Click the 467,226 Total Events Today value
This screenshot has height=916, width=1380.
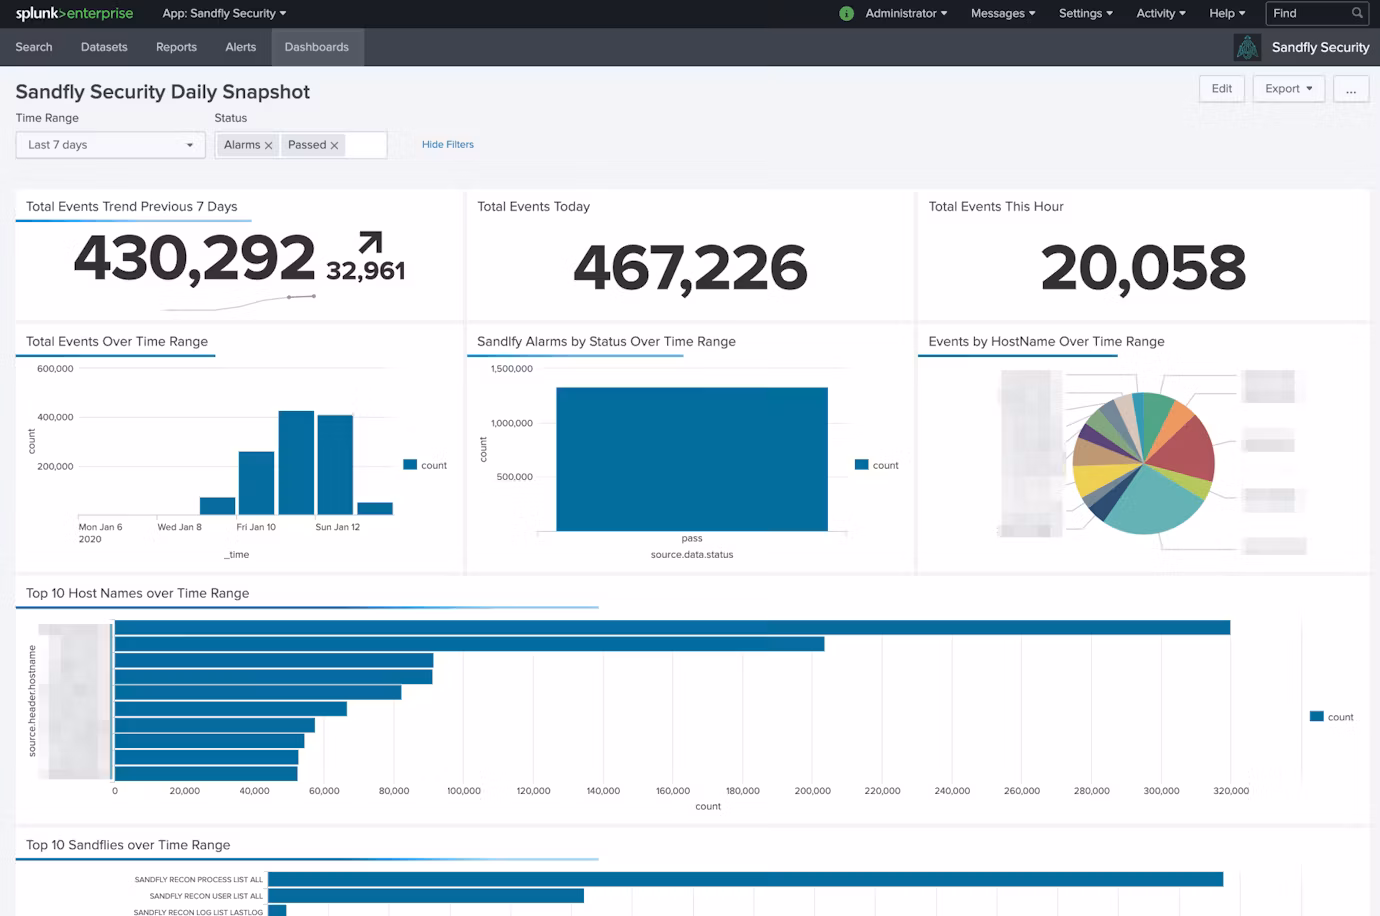pyautogui.click(x=690, y=268)
